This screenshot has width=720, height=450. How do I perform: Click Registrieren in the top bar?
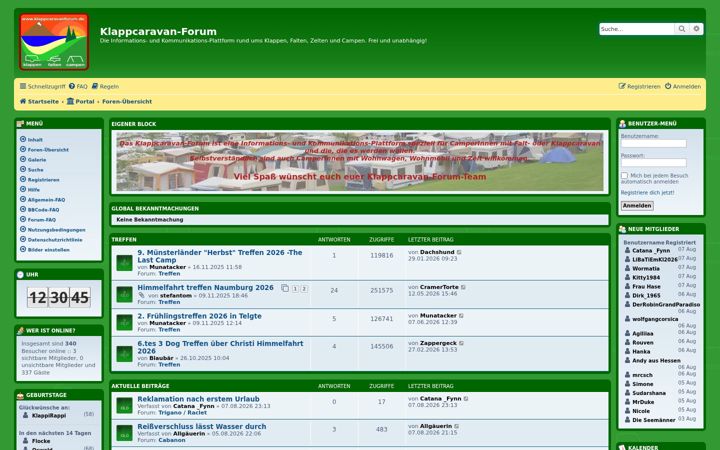640,86
